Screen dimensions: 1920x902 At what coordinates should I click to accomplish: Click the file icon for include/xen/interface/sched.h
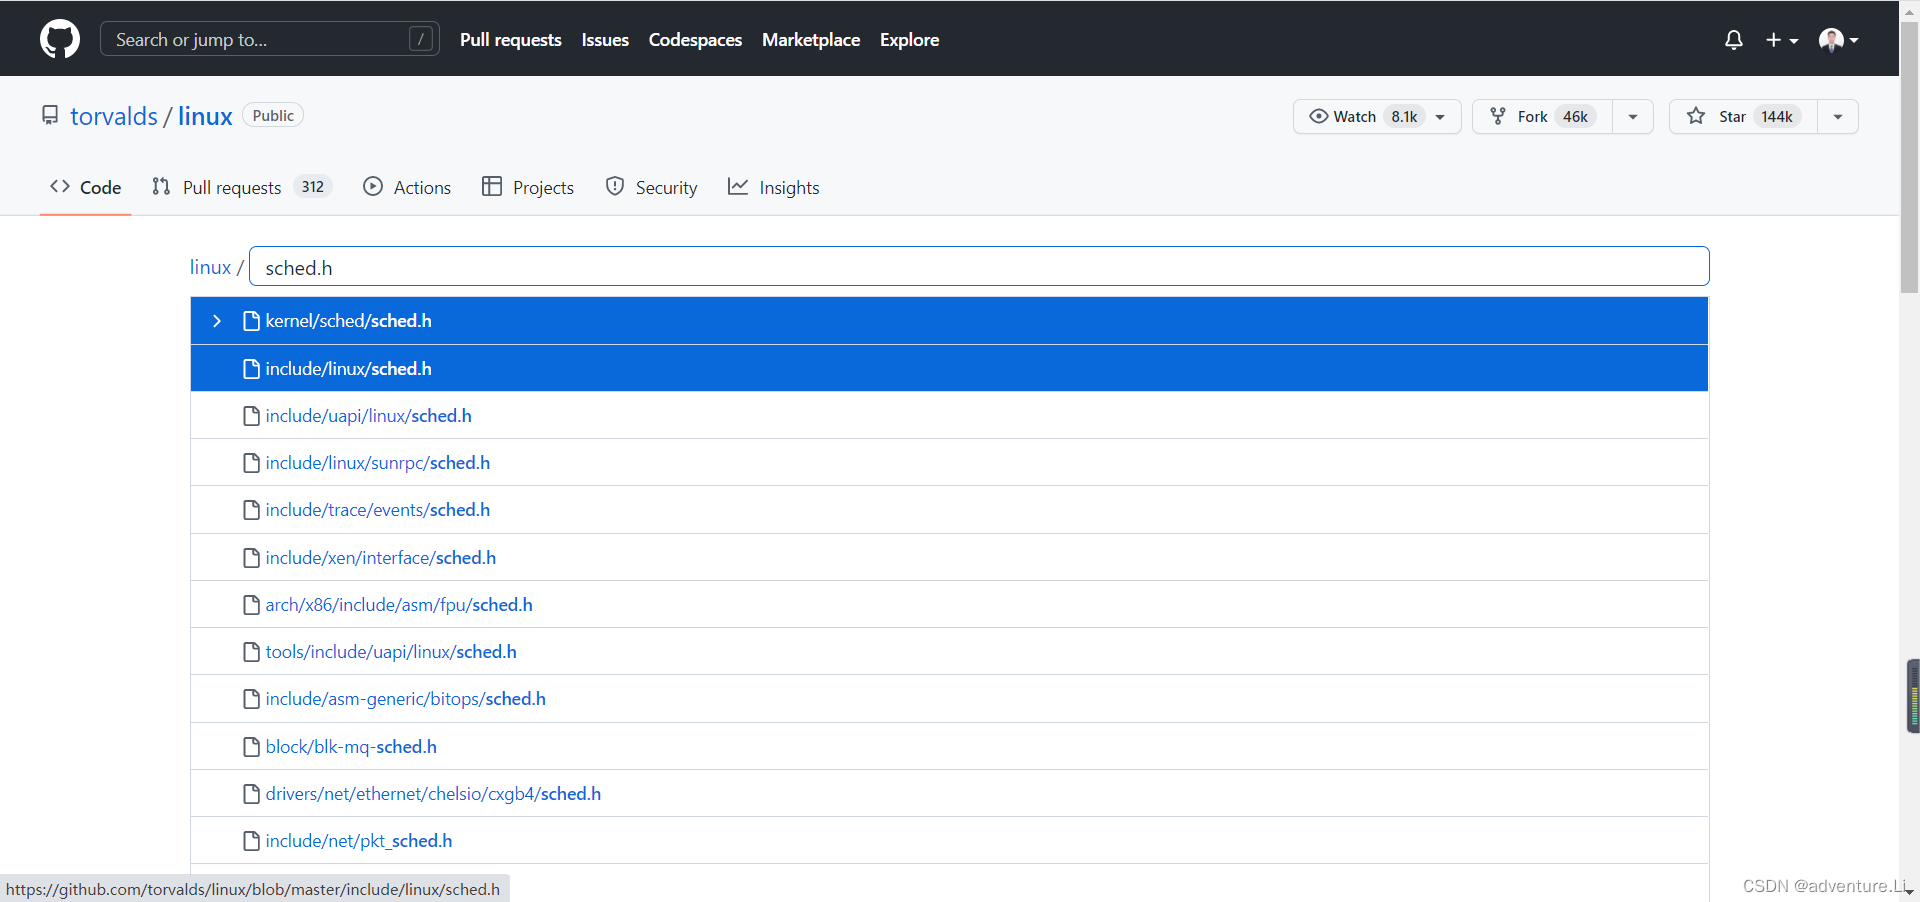click(x=251, y=558)
